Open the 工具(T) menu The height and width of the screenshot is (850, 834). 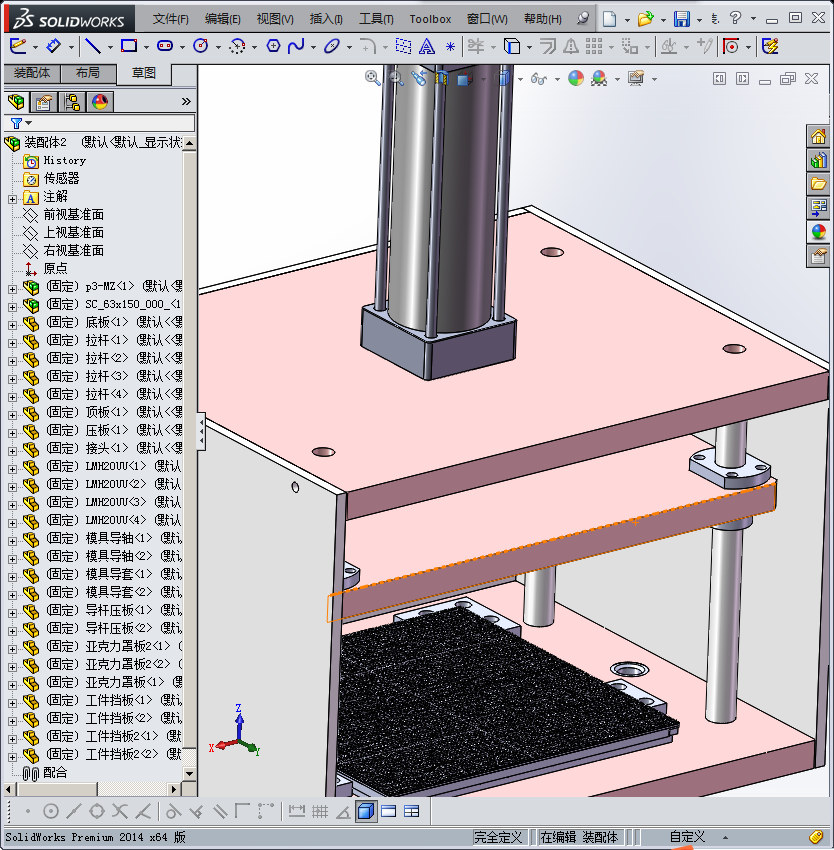coord(376,19)
